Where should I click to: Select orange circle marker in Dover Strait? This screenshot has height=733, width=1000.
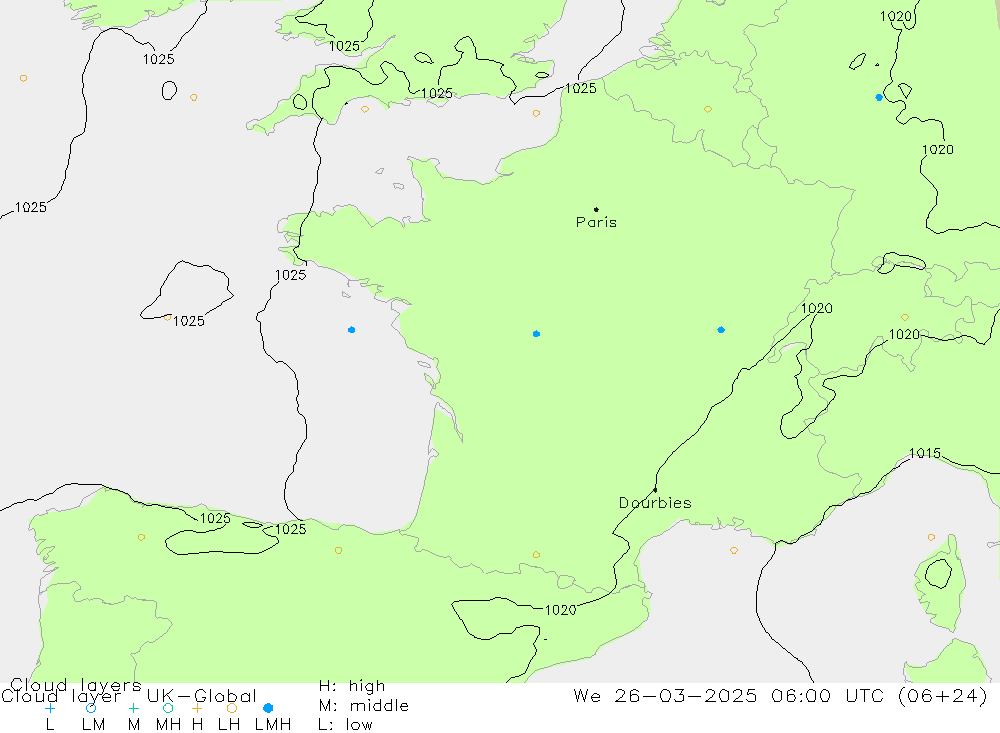(536, 114)
